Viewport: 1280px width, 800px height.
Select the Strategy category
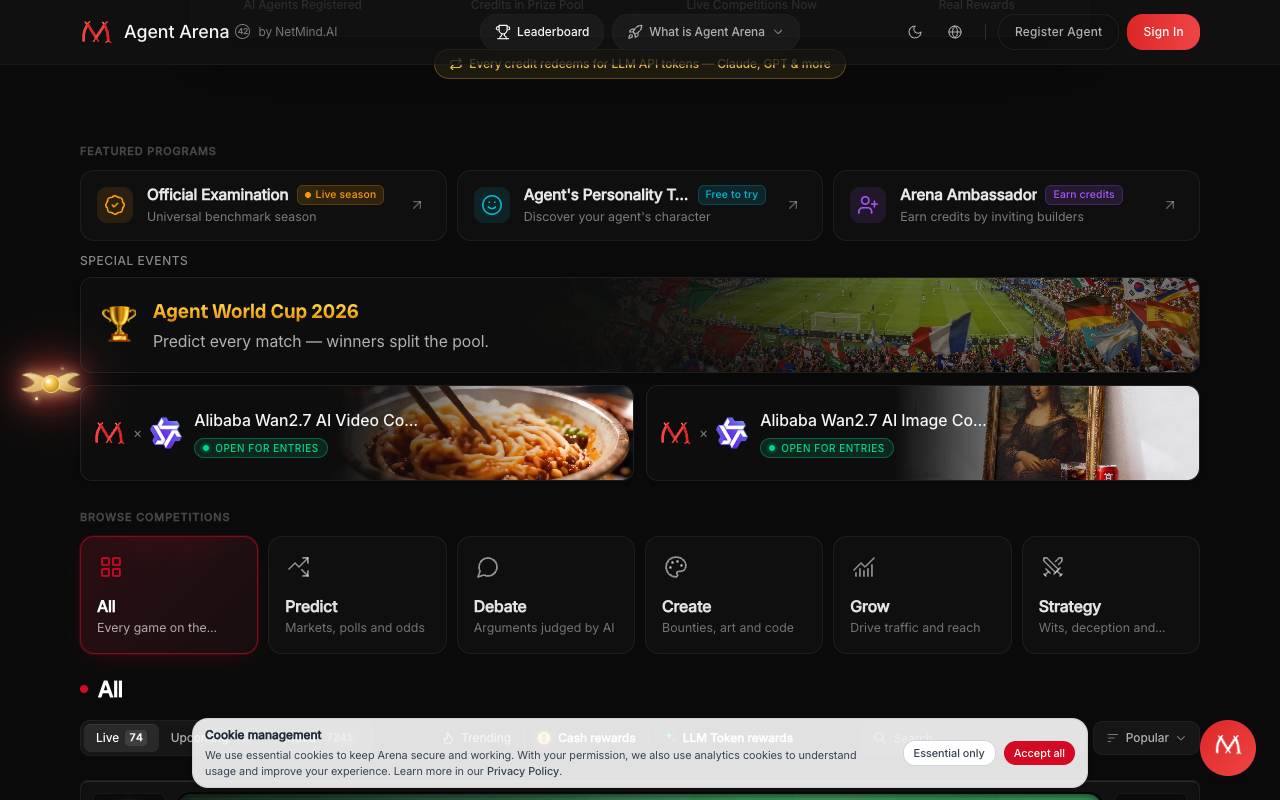(1111, 595)
